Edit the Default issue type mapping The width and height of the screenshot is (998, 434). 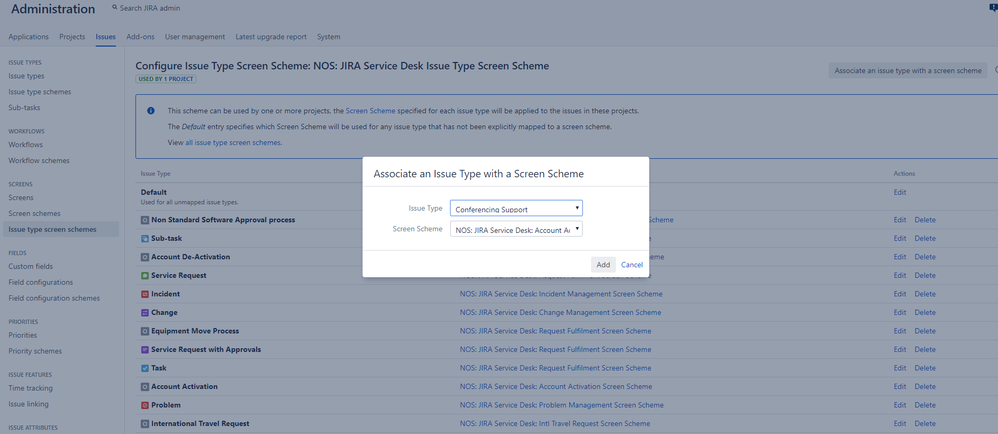coord(900,192)
